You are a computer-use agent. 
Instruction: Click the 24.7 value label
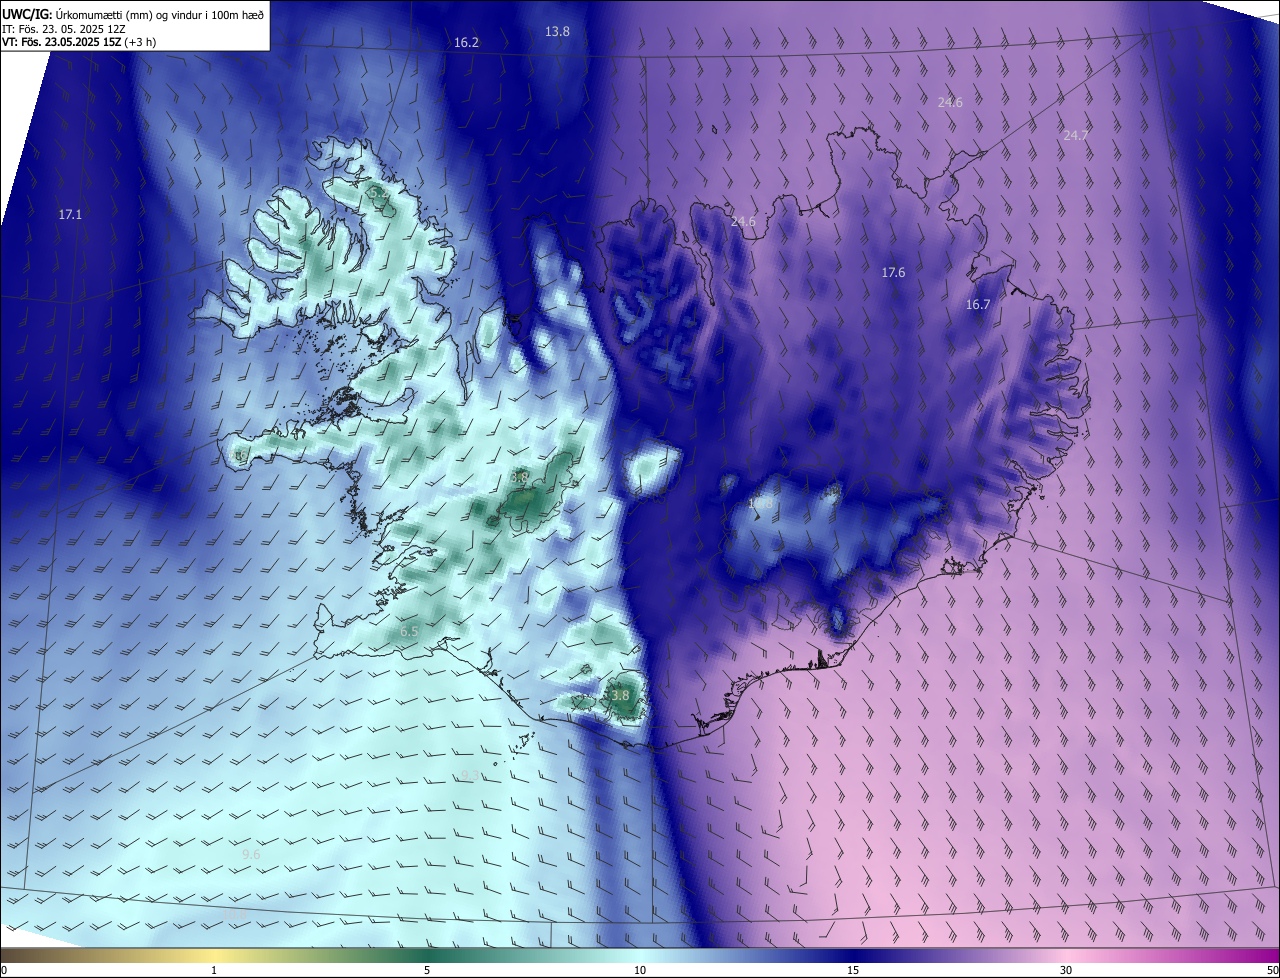click(x=1076, y=135)
